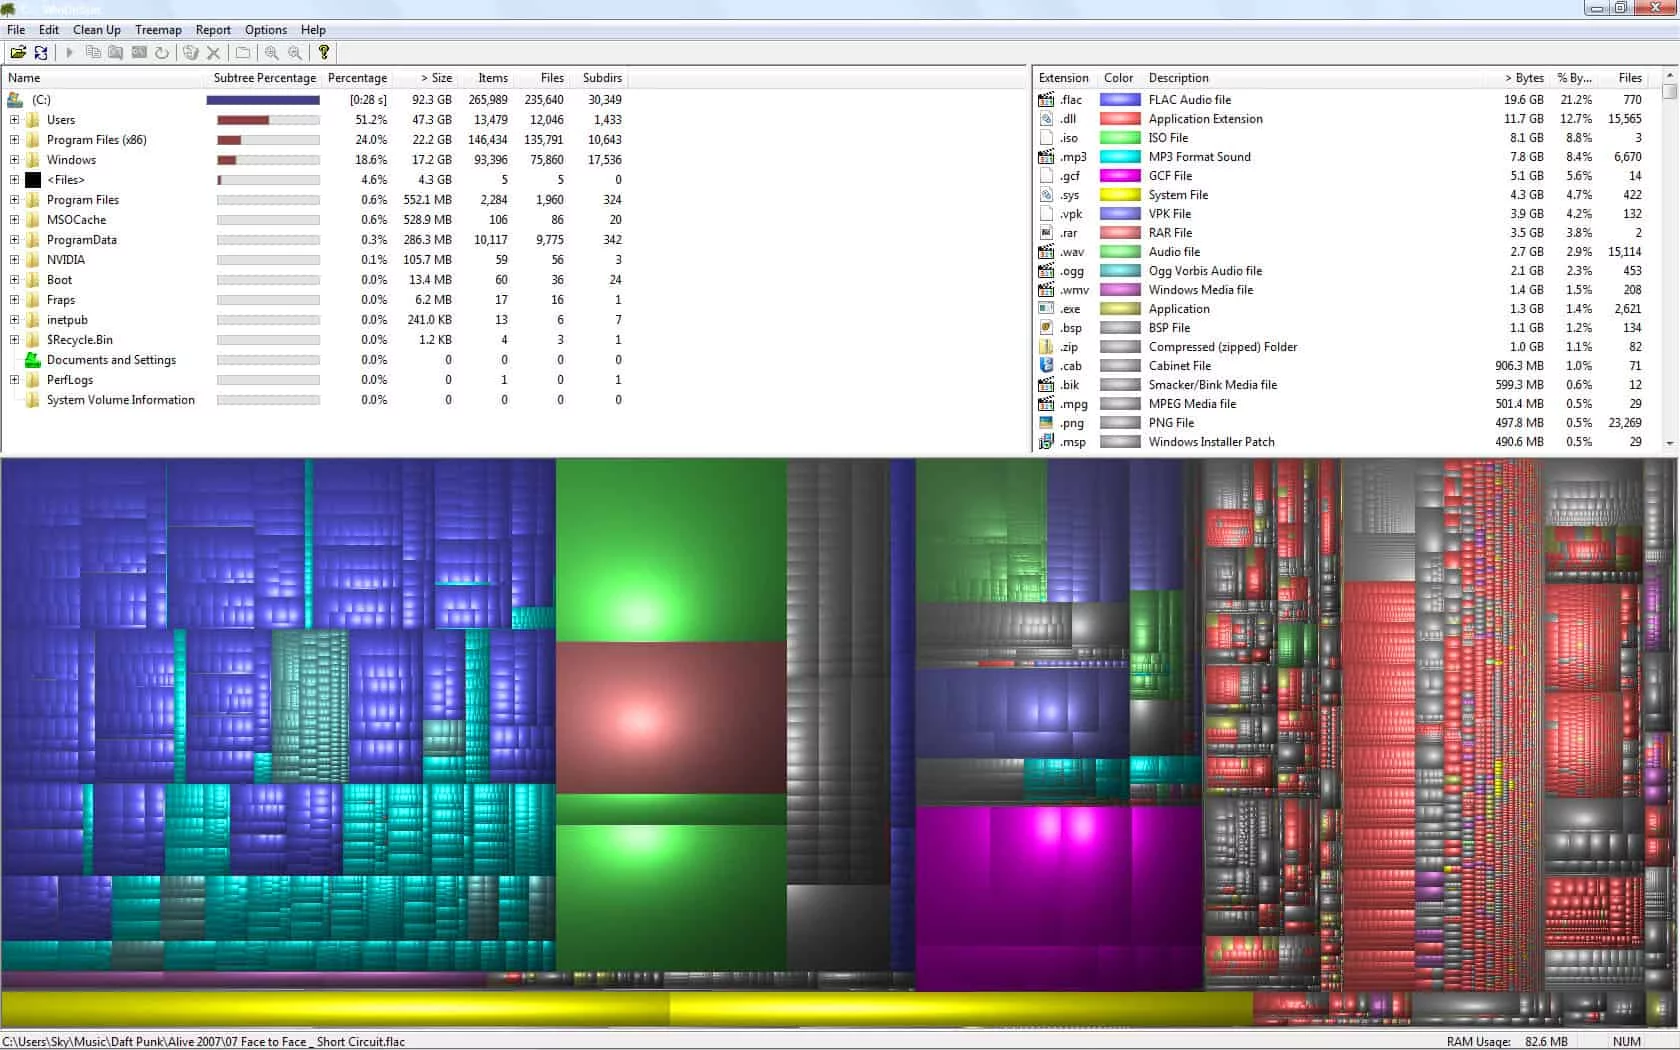This screenshot has height=1050, width=1680.
Task: Sort by the Subdirs column header
Action: 600,78
